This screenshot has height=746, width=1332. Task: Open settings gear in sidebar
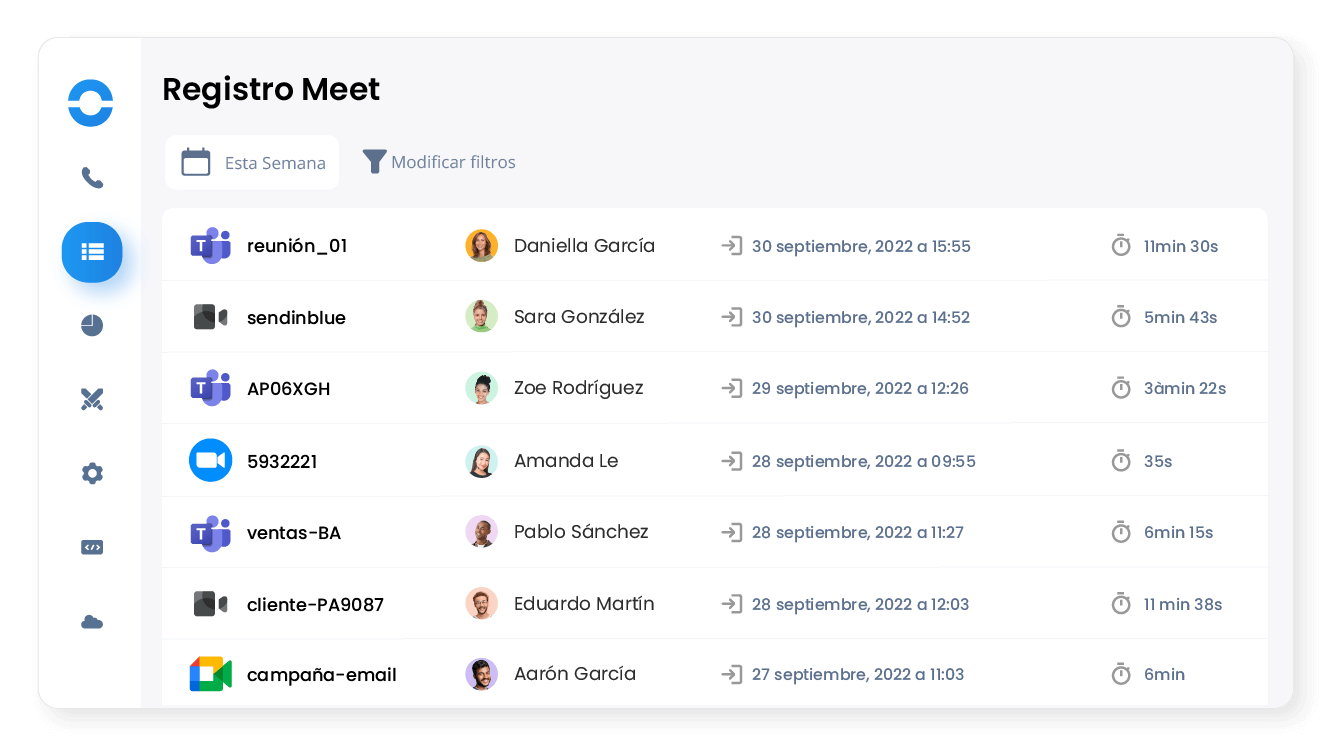92,473
